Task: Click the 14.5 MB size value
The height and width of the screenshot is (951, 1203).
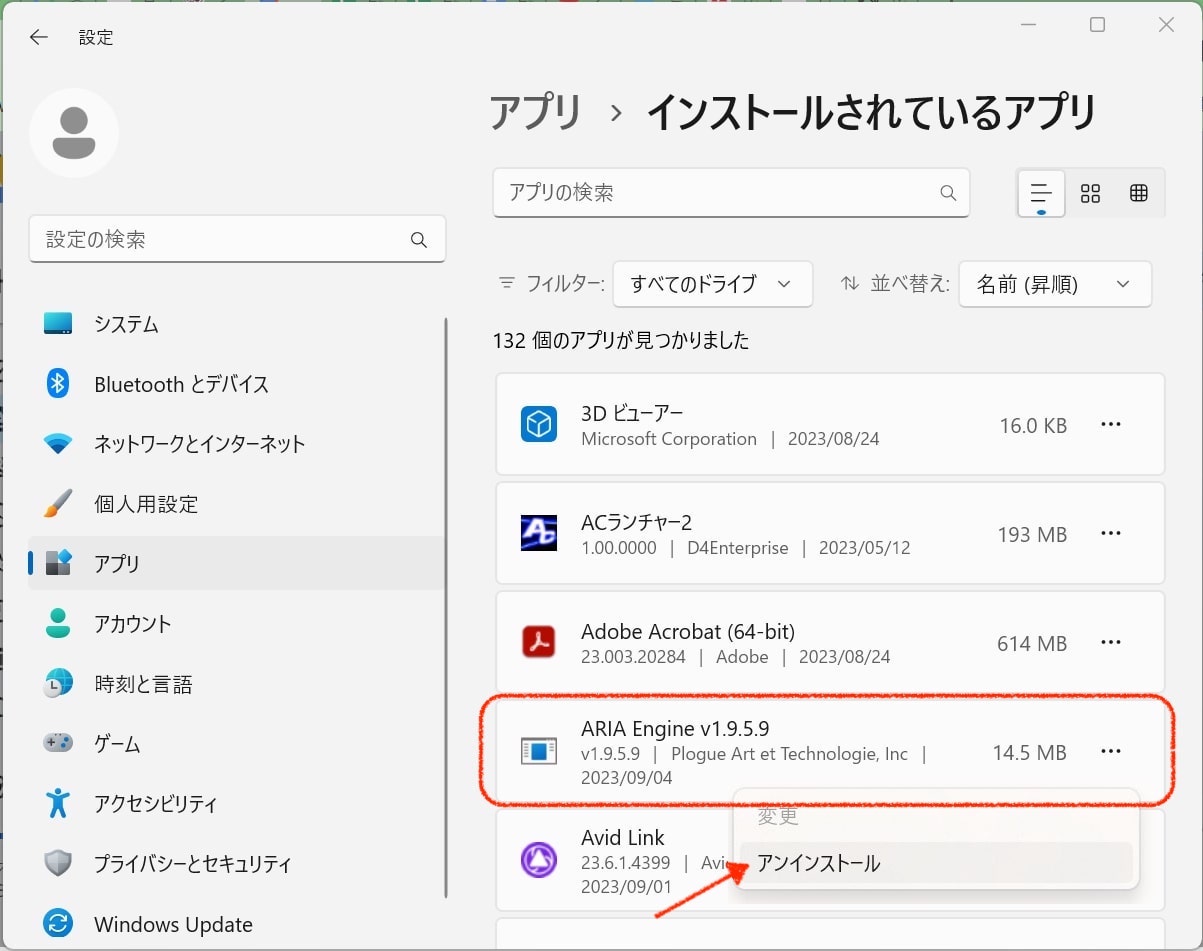Action: coord(1030,752)
